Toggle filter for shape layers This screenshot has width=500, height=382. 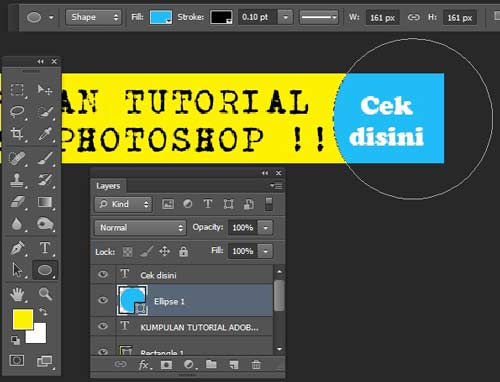tap(228, 204)
